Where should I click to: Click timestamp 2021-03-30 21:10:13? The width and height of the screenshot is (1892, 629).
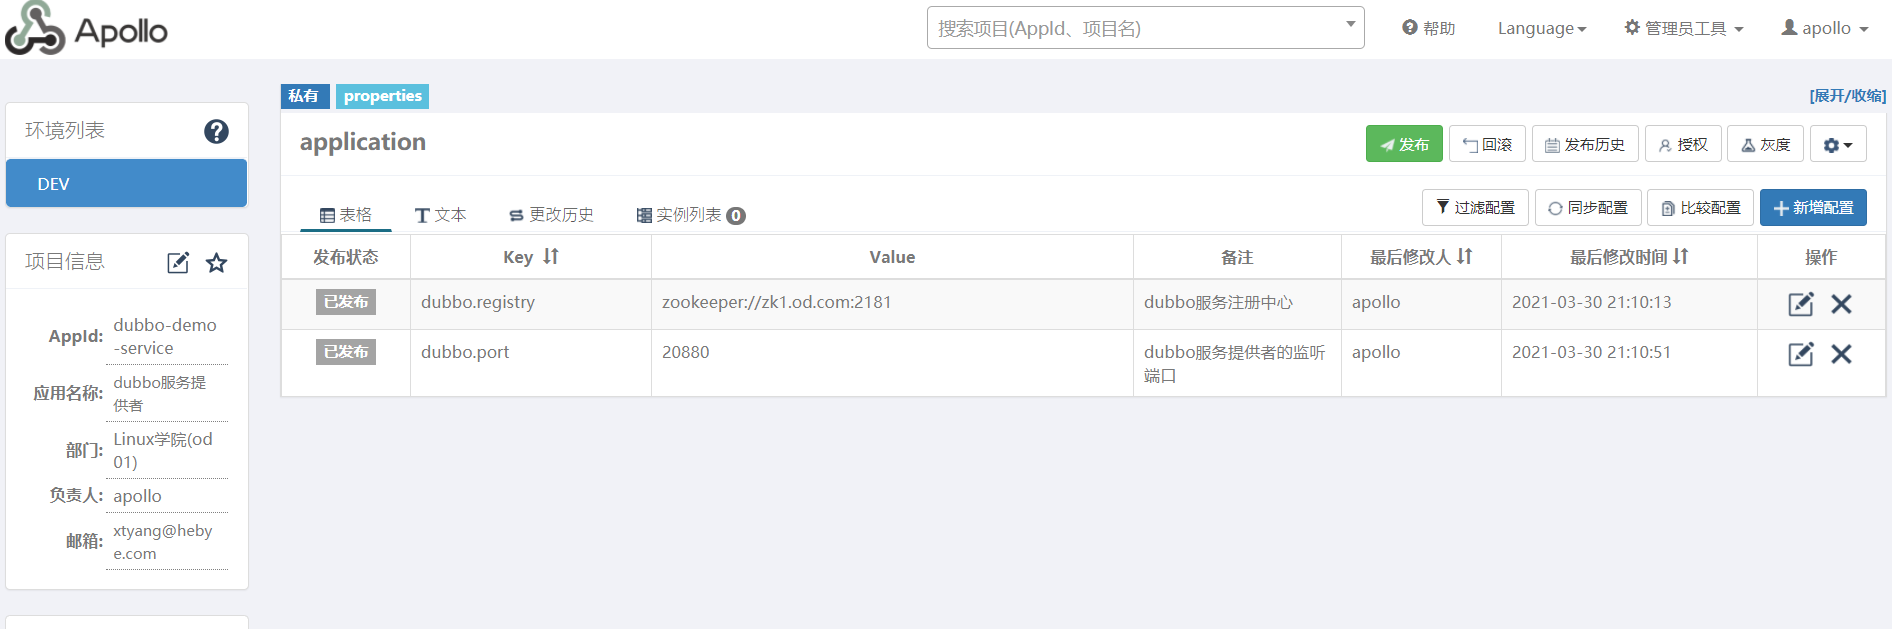(1591, 302)
